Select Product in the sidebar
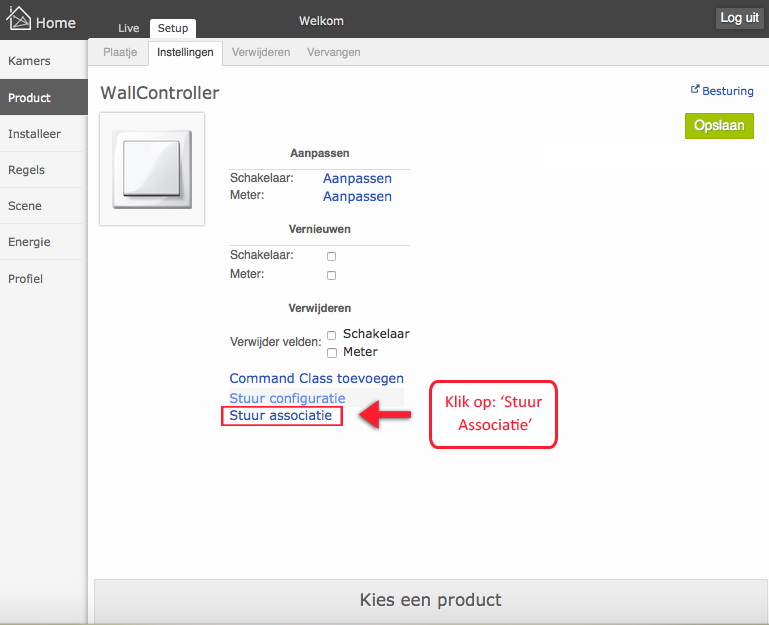This screenshot has height=625, width=769. [44, 98]
